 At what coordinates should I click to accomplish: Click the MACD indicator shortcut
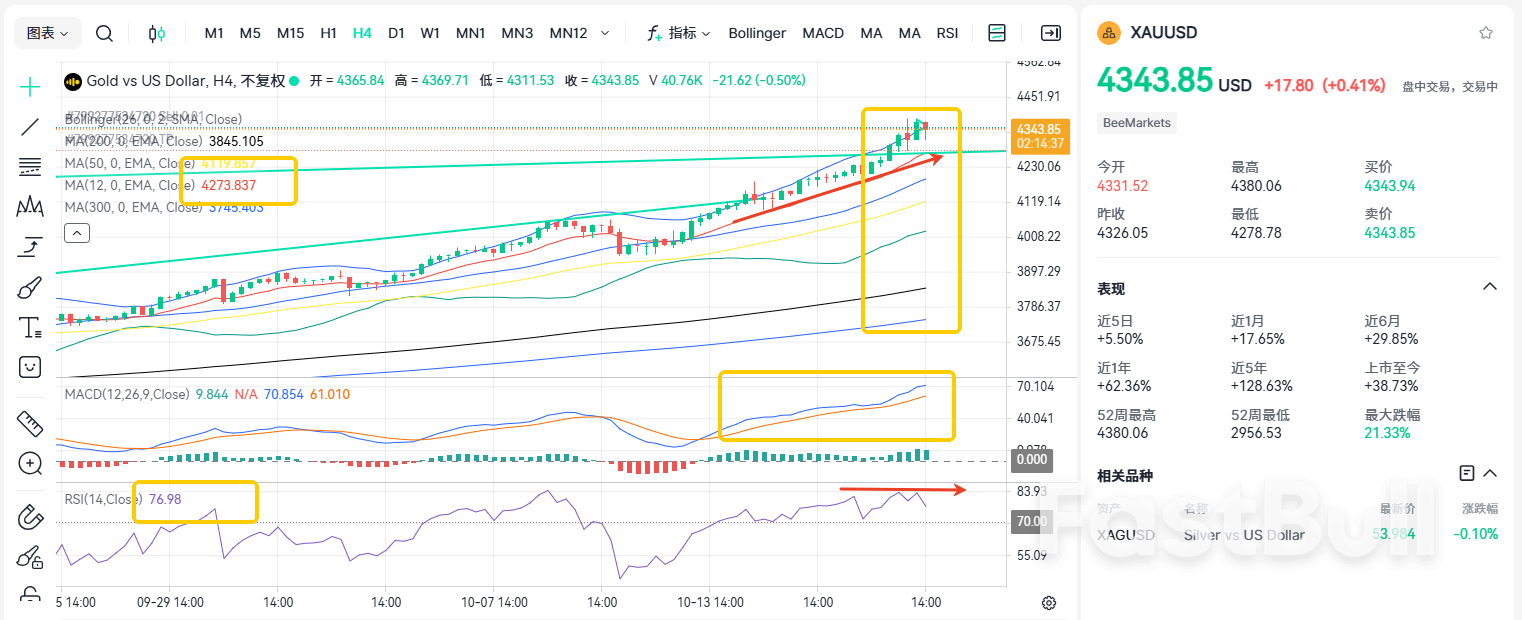click(x=823, y=33)
